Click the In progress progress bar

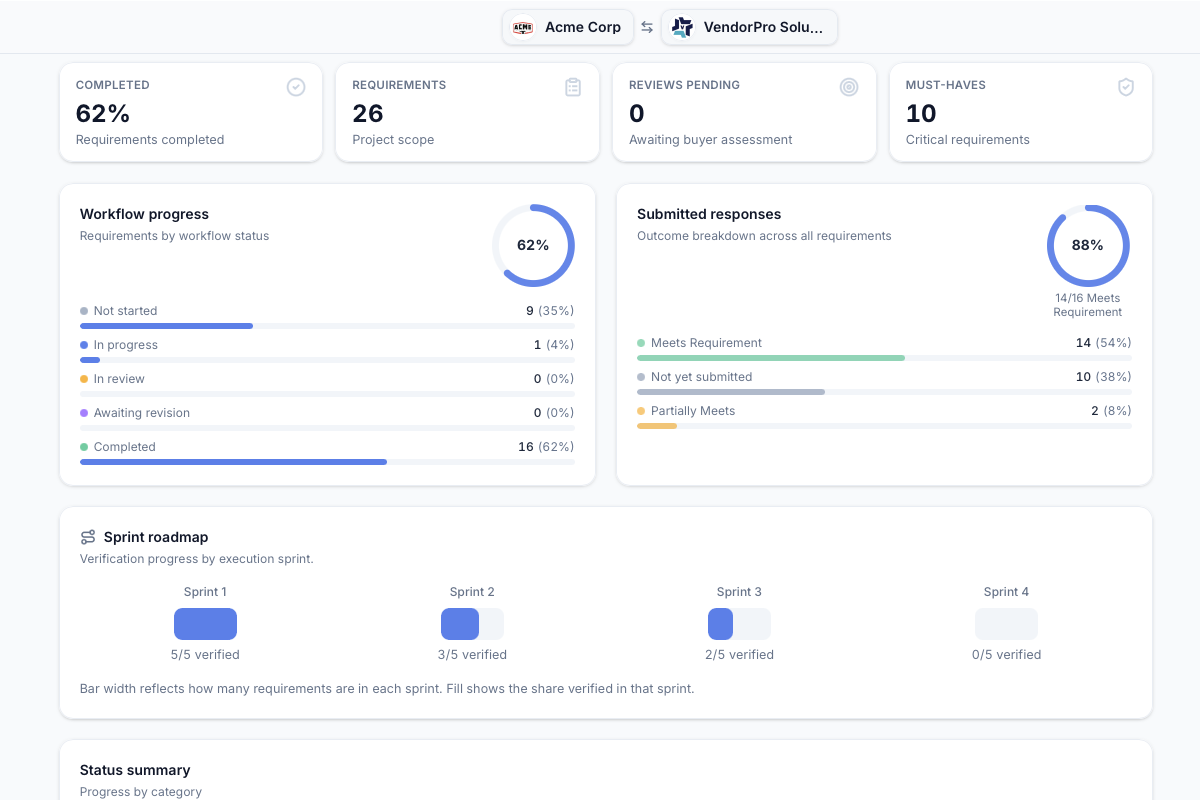[x=327, y=360]
